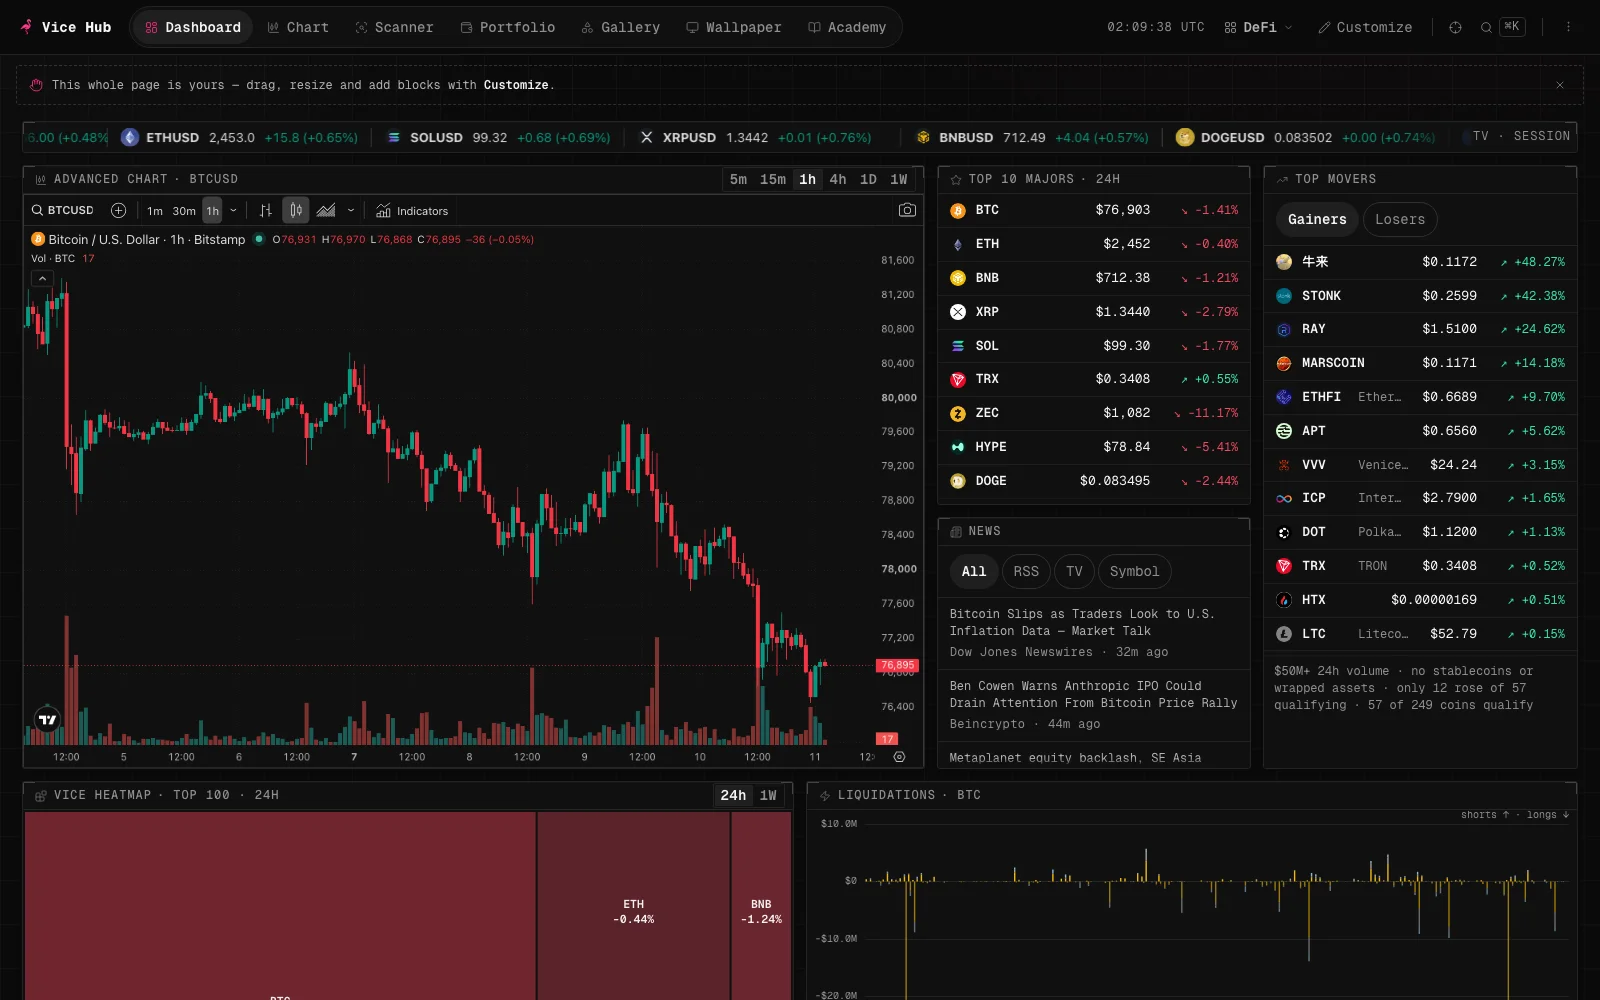
Task: Take a chart snapshot with camera icon
Action: (907, 210)
